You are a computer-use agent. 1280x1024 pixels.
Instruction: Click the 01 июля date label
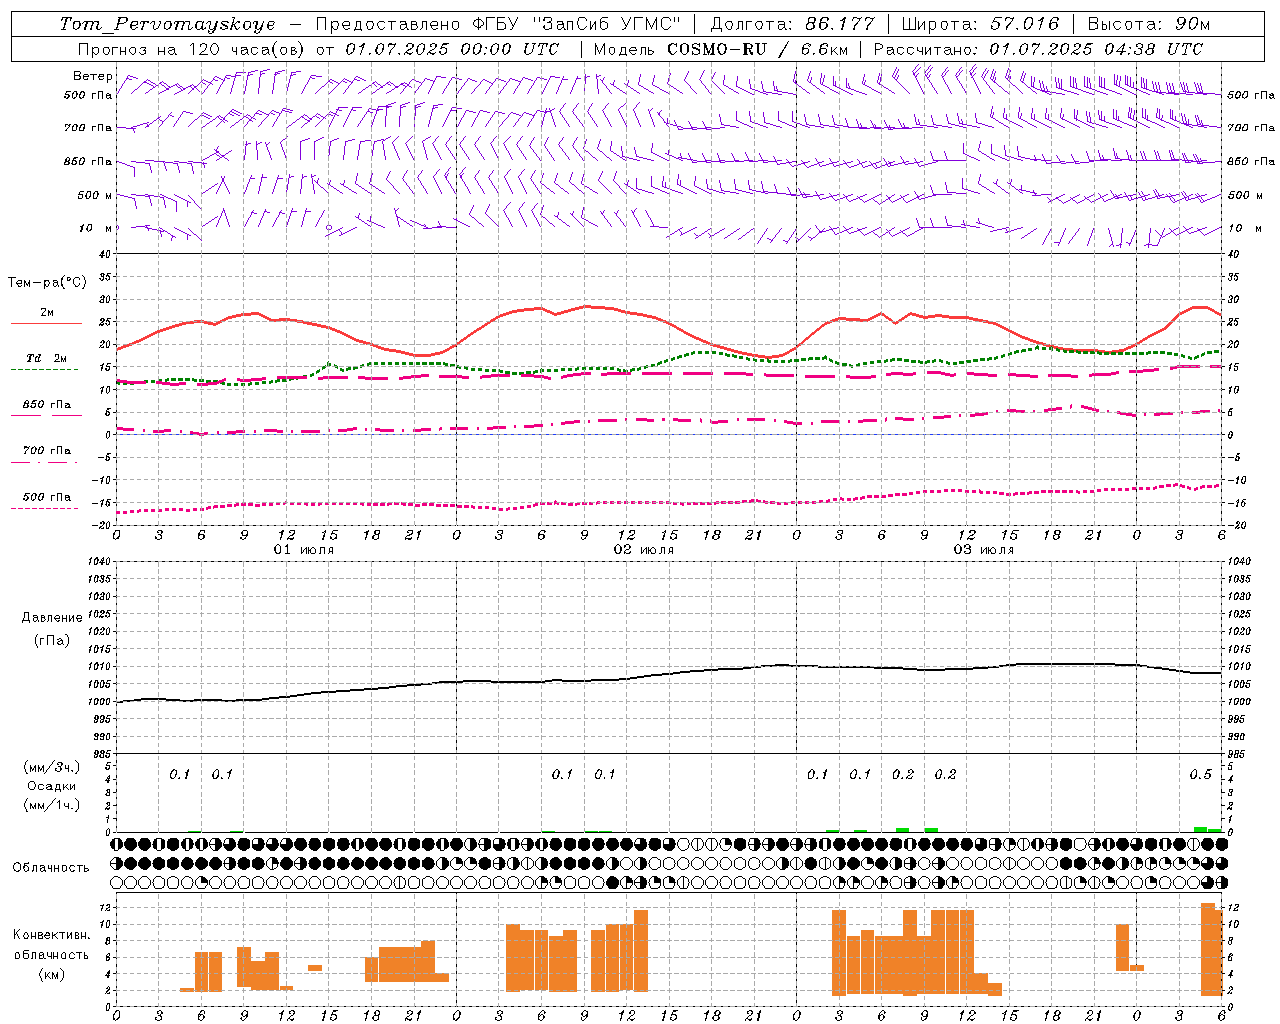click(x=304, y=550)
